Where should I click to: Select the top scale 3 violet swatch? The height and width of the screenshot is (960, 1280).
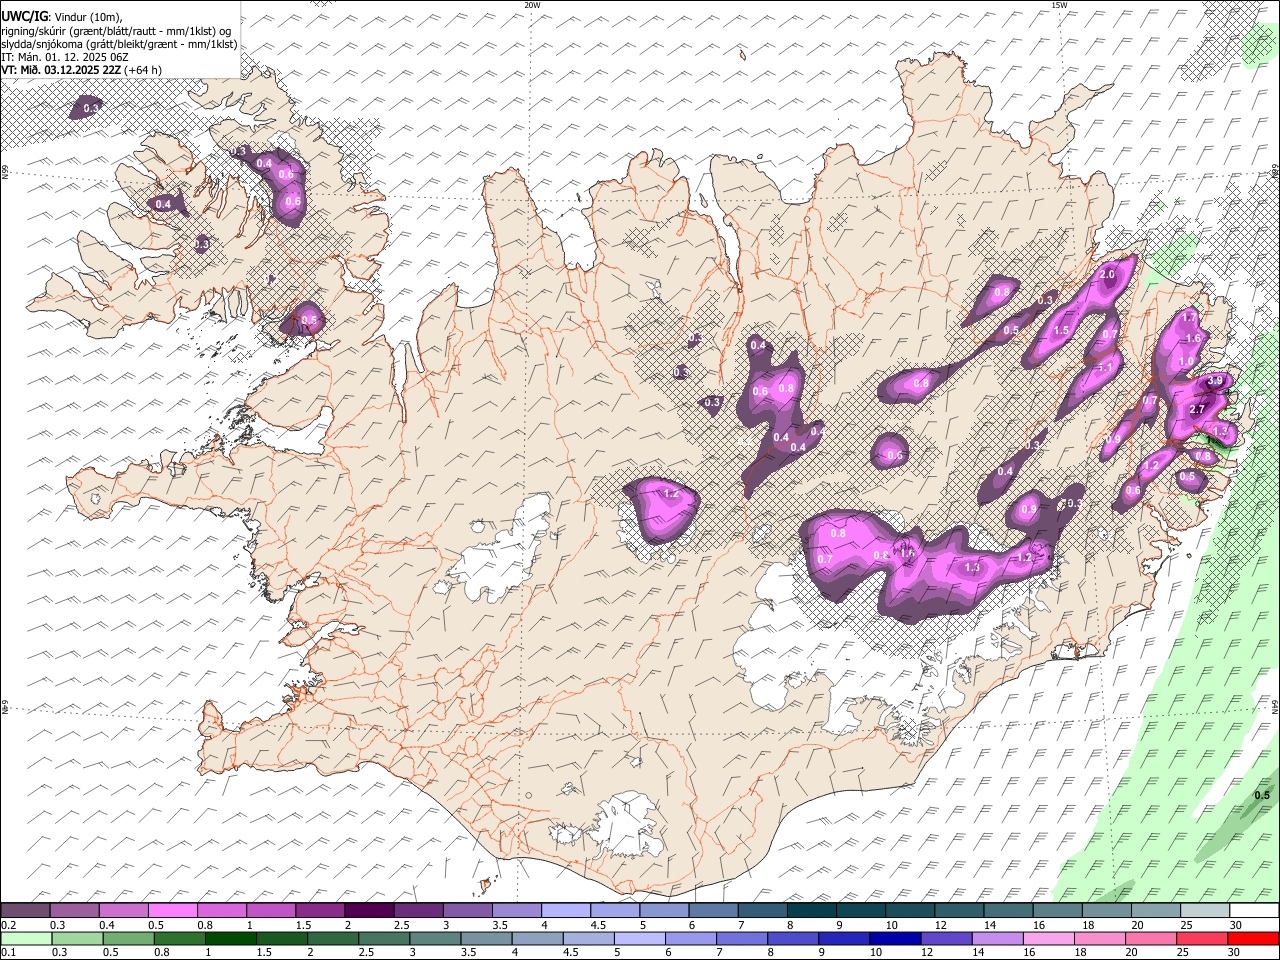(467, 910)
